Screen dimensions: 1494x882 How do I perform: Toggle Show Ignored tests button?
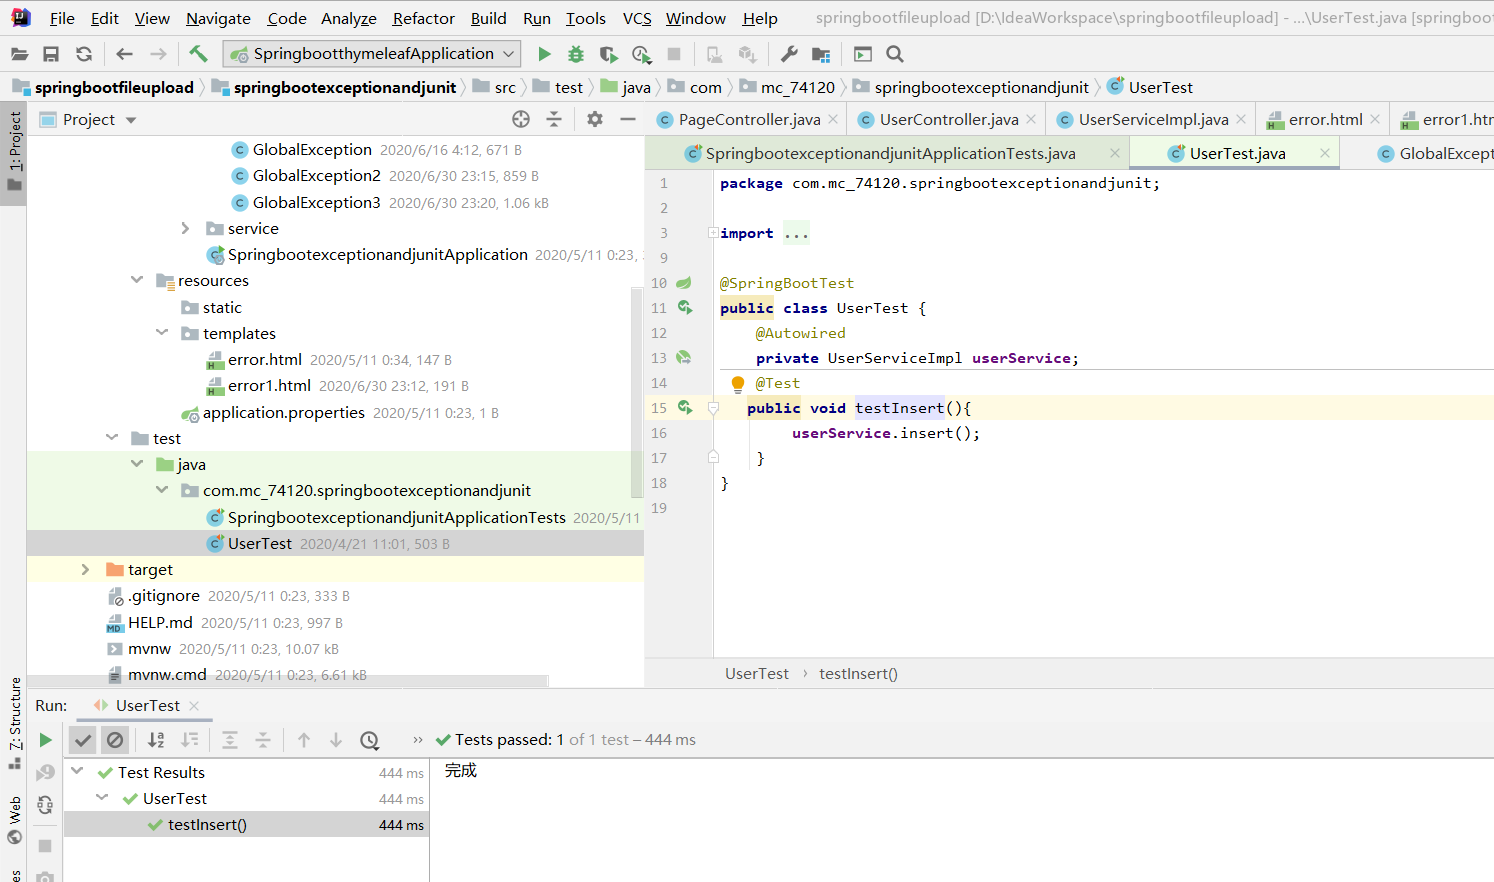tap(115, 740)
